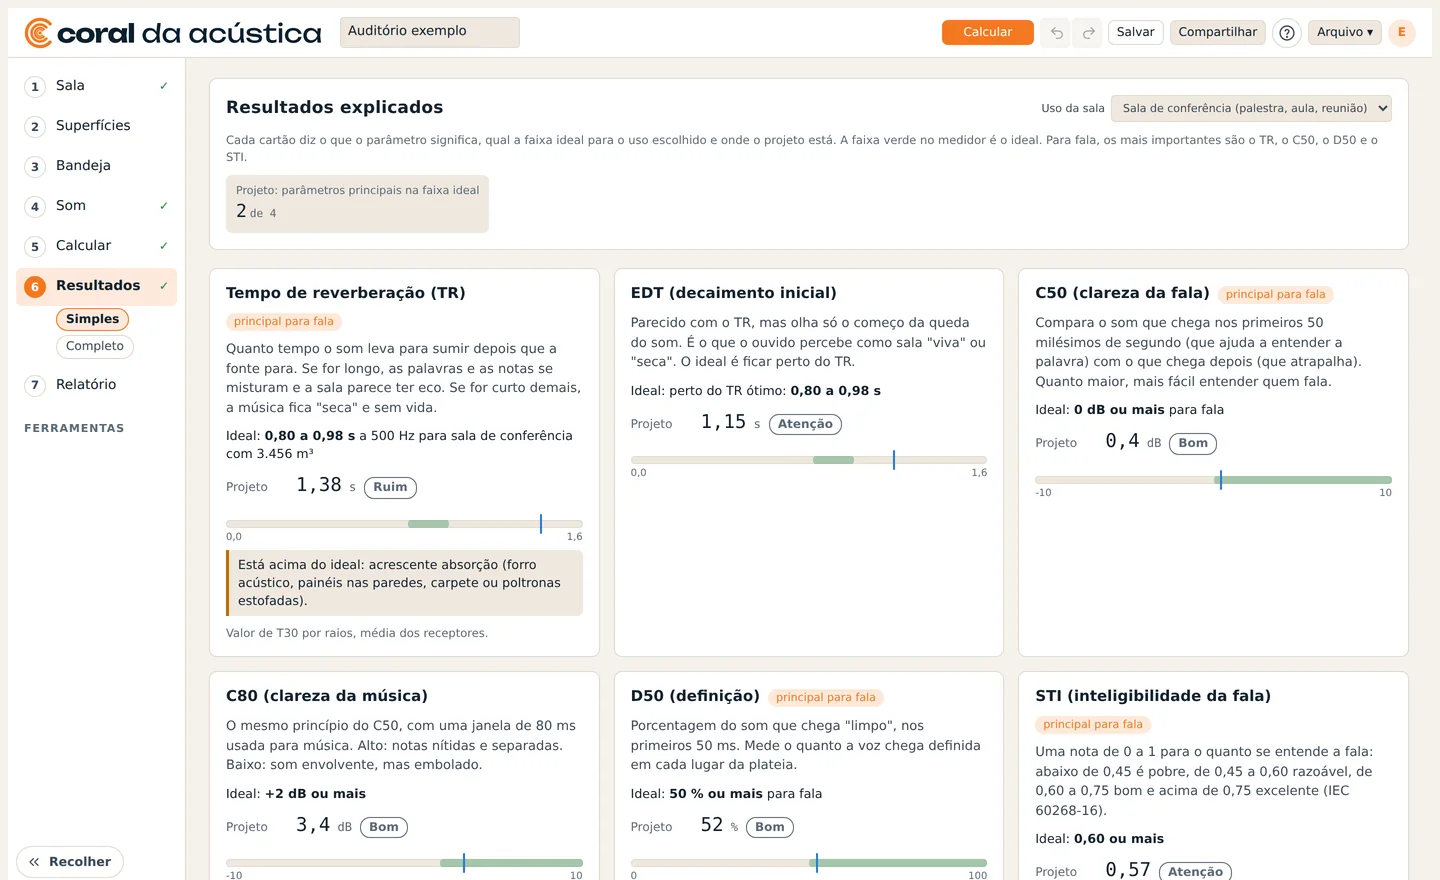Viewport: 1440px width, 880px height.
Task: Click the Coral da Acústica logo icon
Action: (38, 33)
